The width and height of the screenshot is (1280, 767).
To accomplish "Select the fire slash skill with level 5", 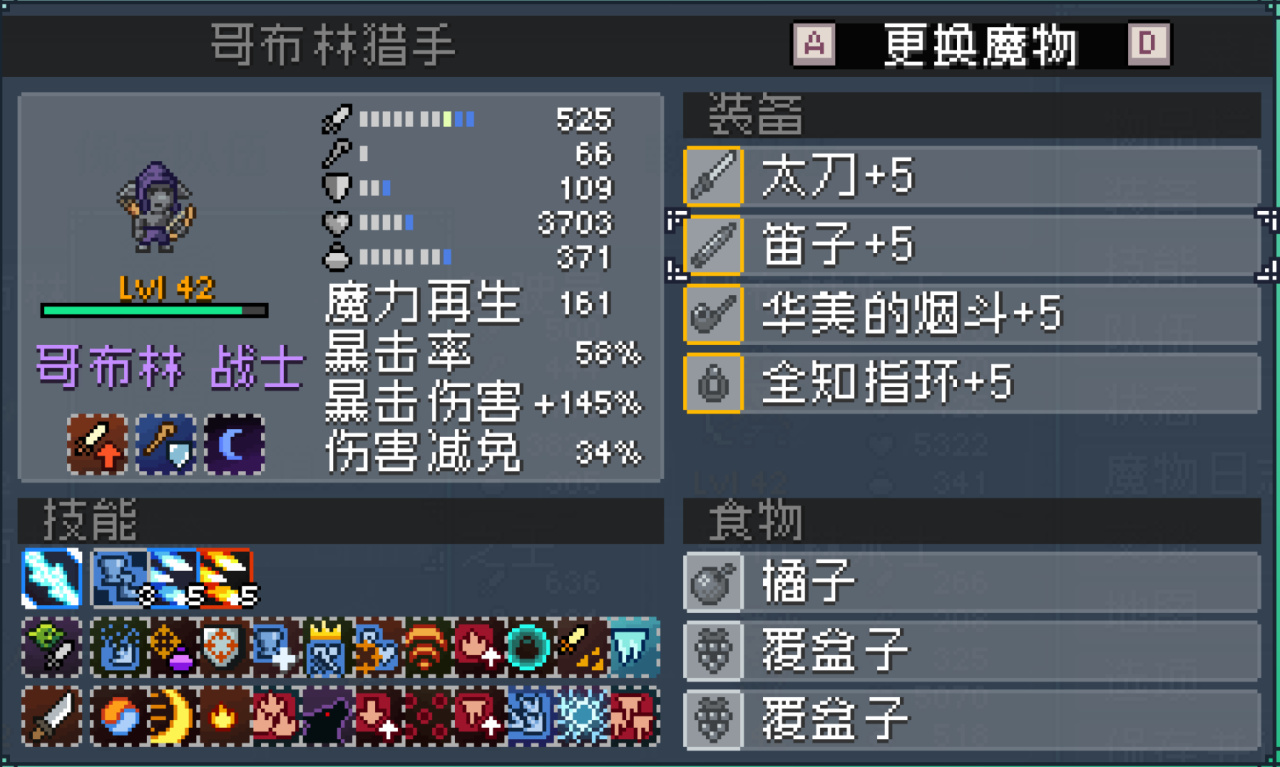I will pyautogui.click(x=225, y=578).
